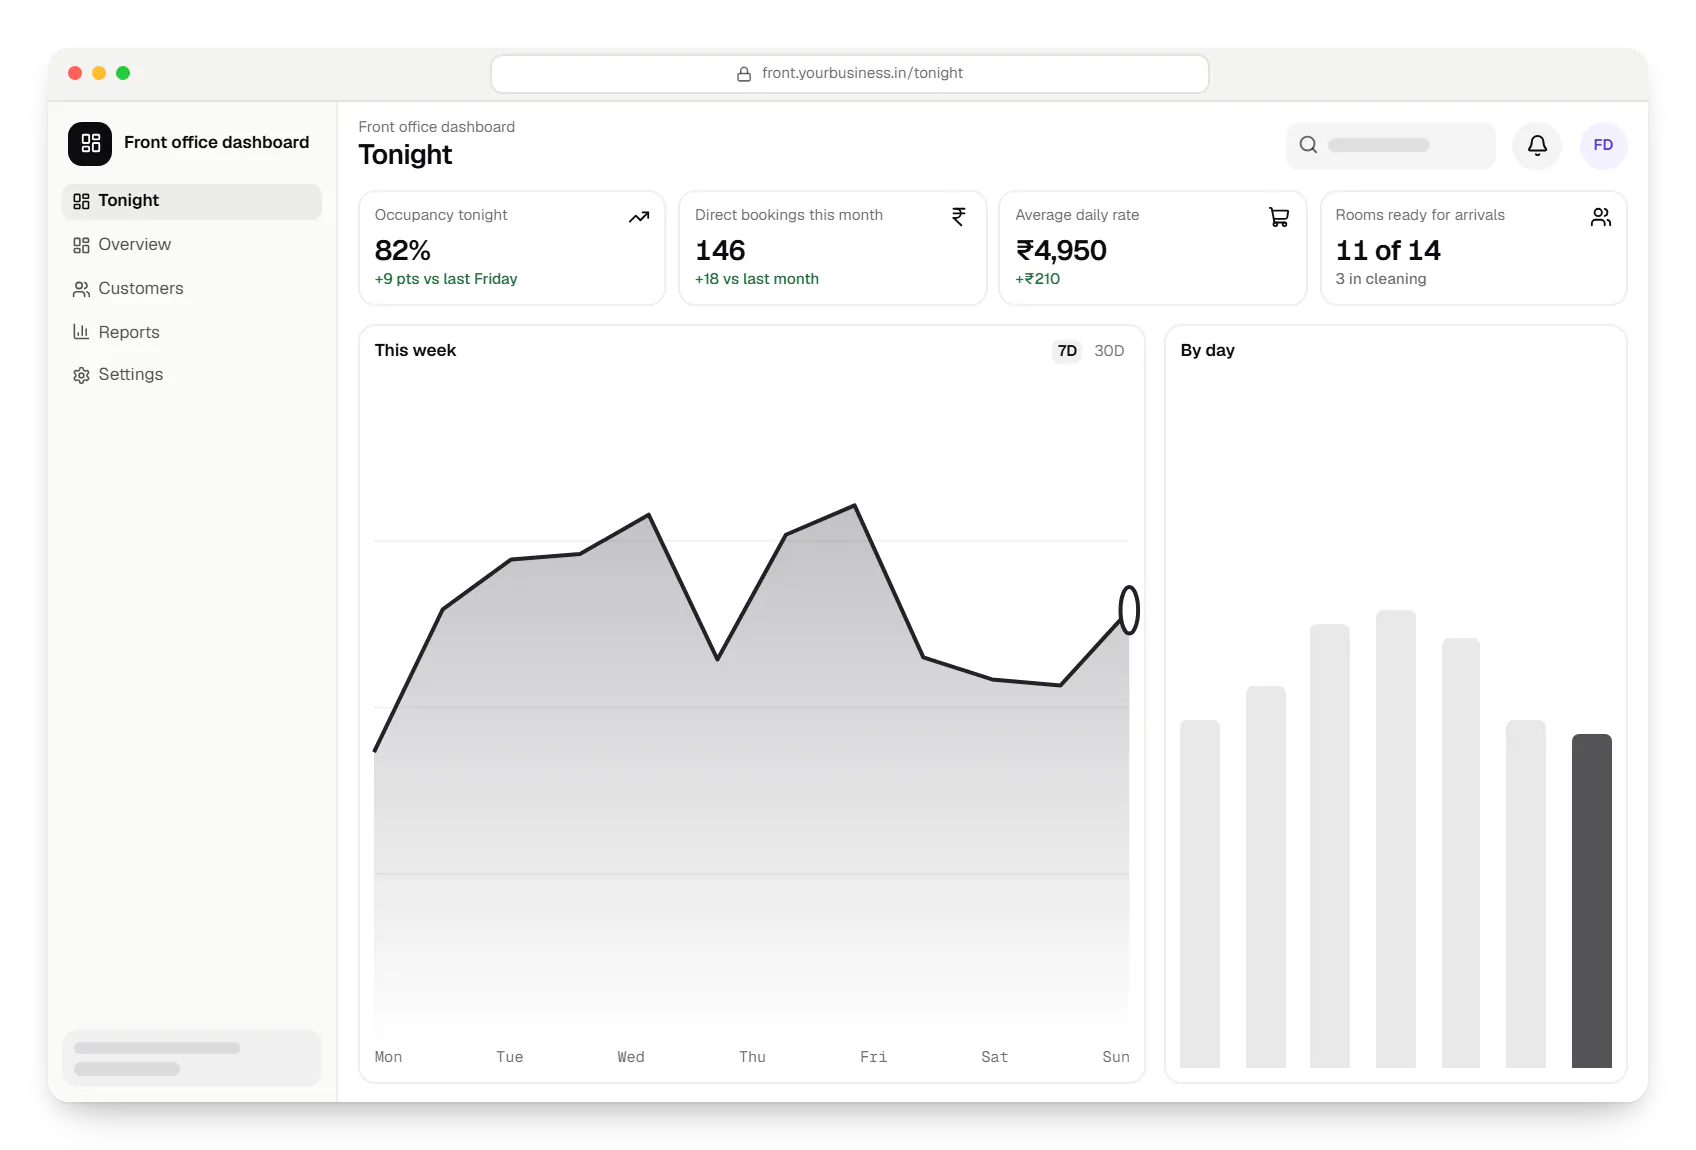
Task: Click the tallest bar in By day chart
Action: 1395,839
